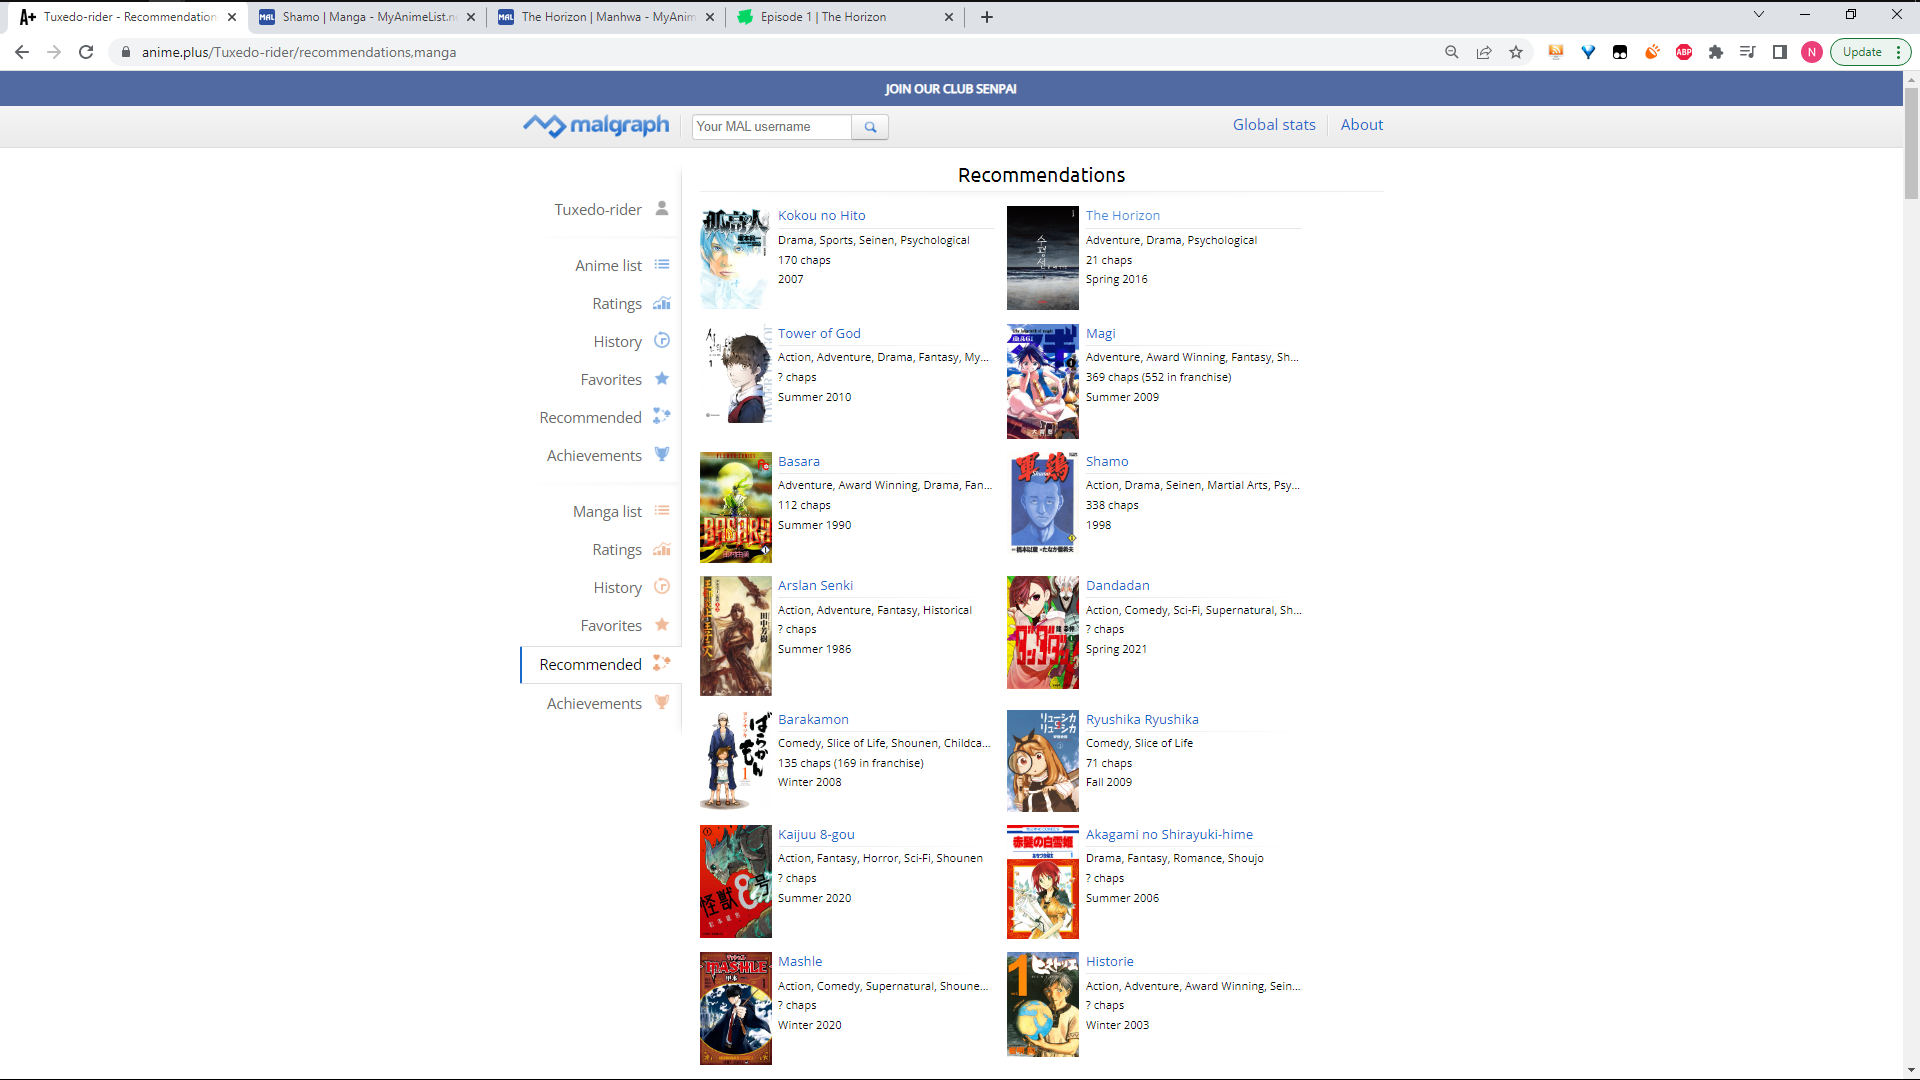Image resolution: width=1920 pixels, height=1080 pixels.
Task: Open The Horizon title link
Action: click(x=1123, y=215)
